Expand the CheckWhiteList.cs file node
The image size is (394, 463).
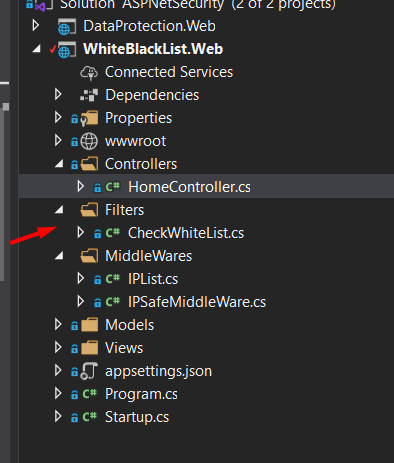[x=80, y=232]
